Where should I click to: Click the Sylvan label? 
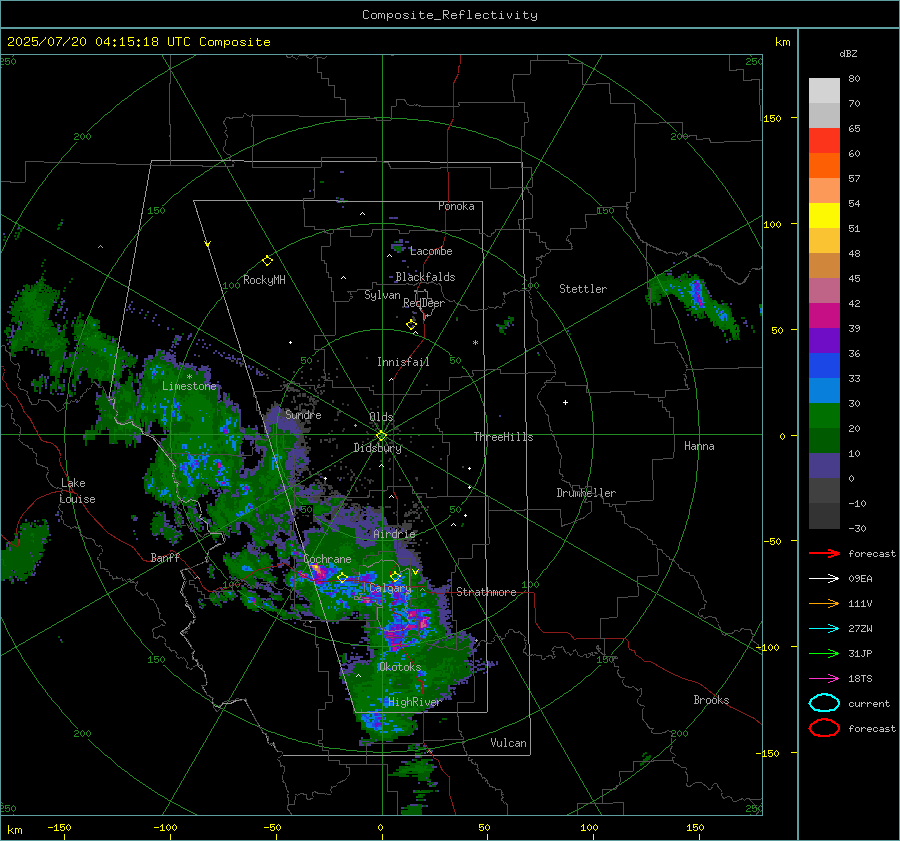[x=382, y=295]
